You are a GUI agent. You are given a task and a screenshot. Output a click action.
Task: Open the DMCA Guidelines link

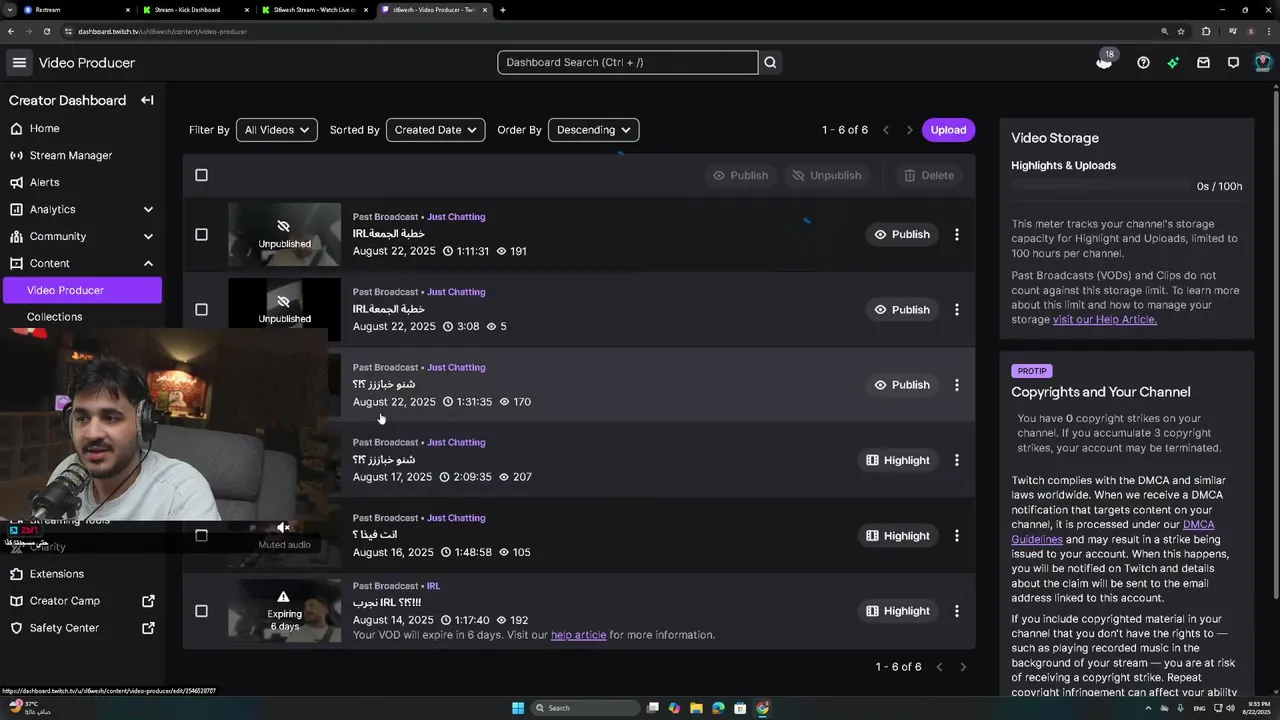[x=1113, y=532]
